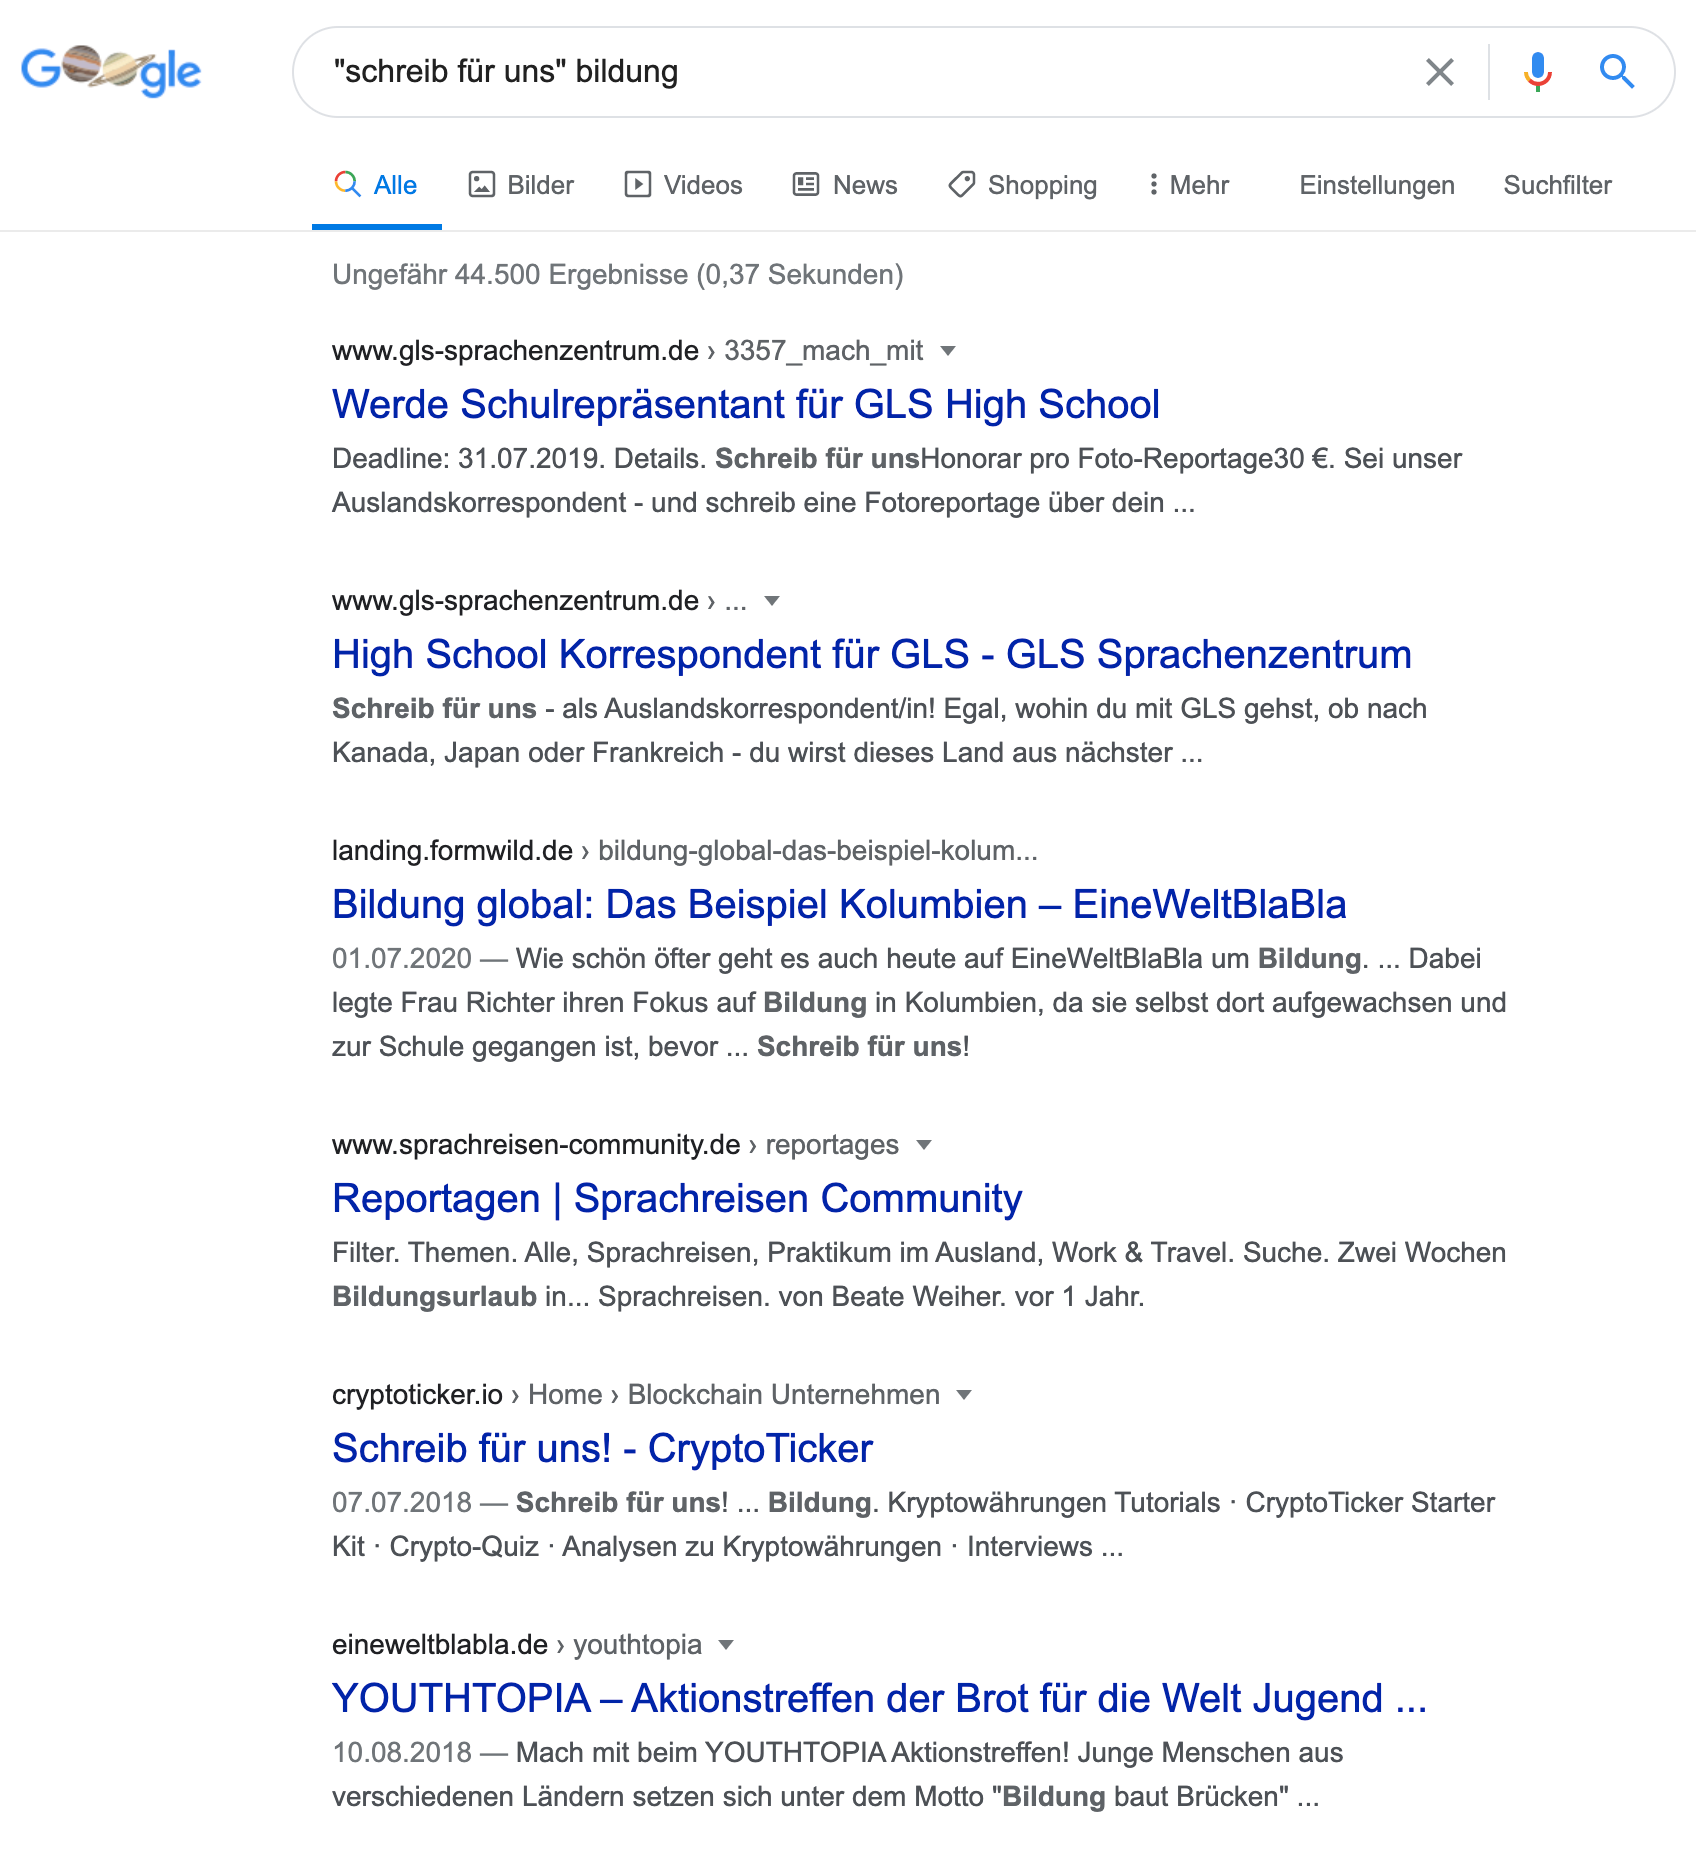Open 'YOUTHTOPIA – Aktionstreffen' result
Image resolution: width=1696 pixels, height=1859 pixels.
879,1698
